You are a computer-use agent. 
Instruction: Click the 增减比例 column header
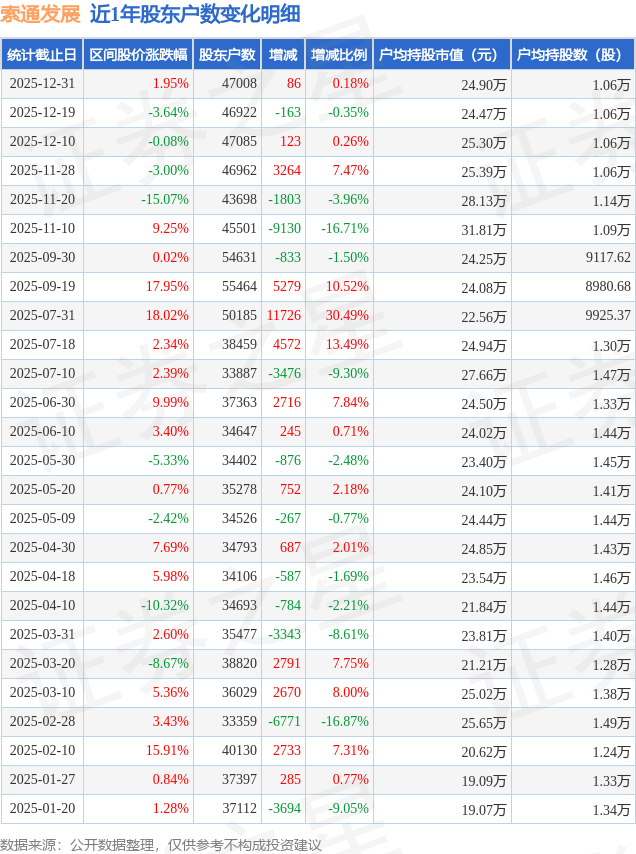coord(339,55)
